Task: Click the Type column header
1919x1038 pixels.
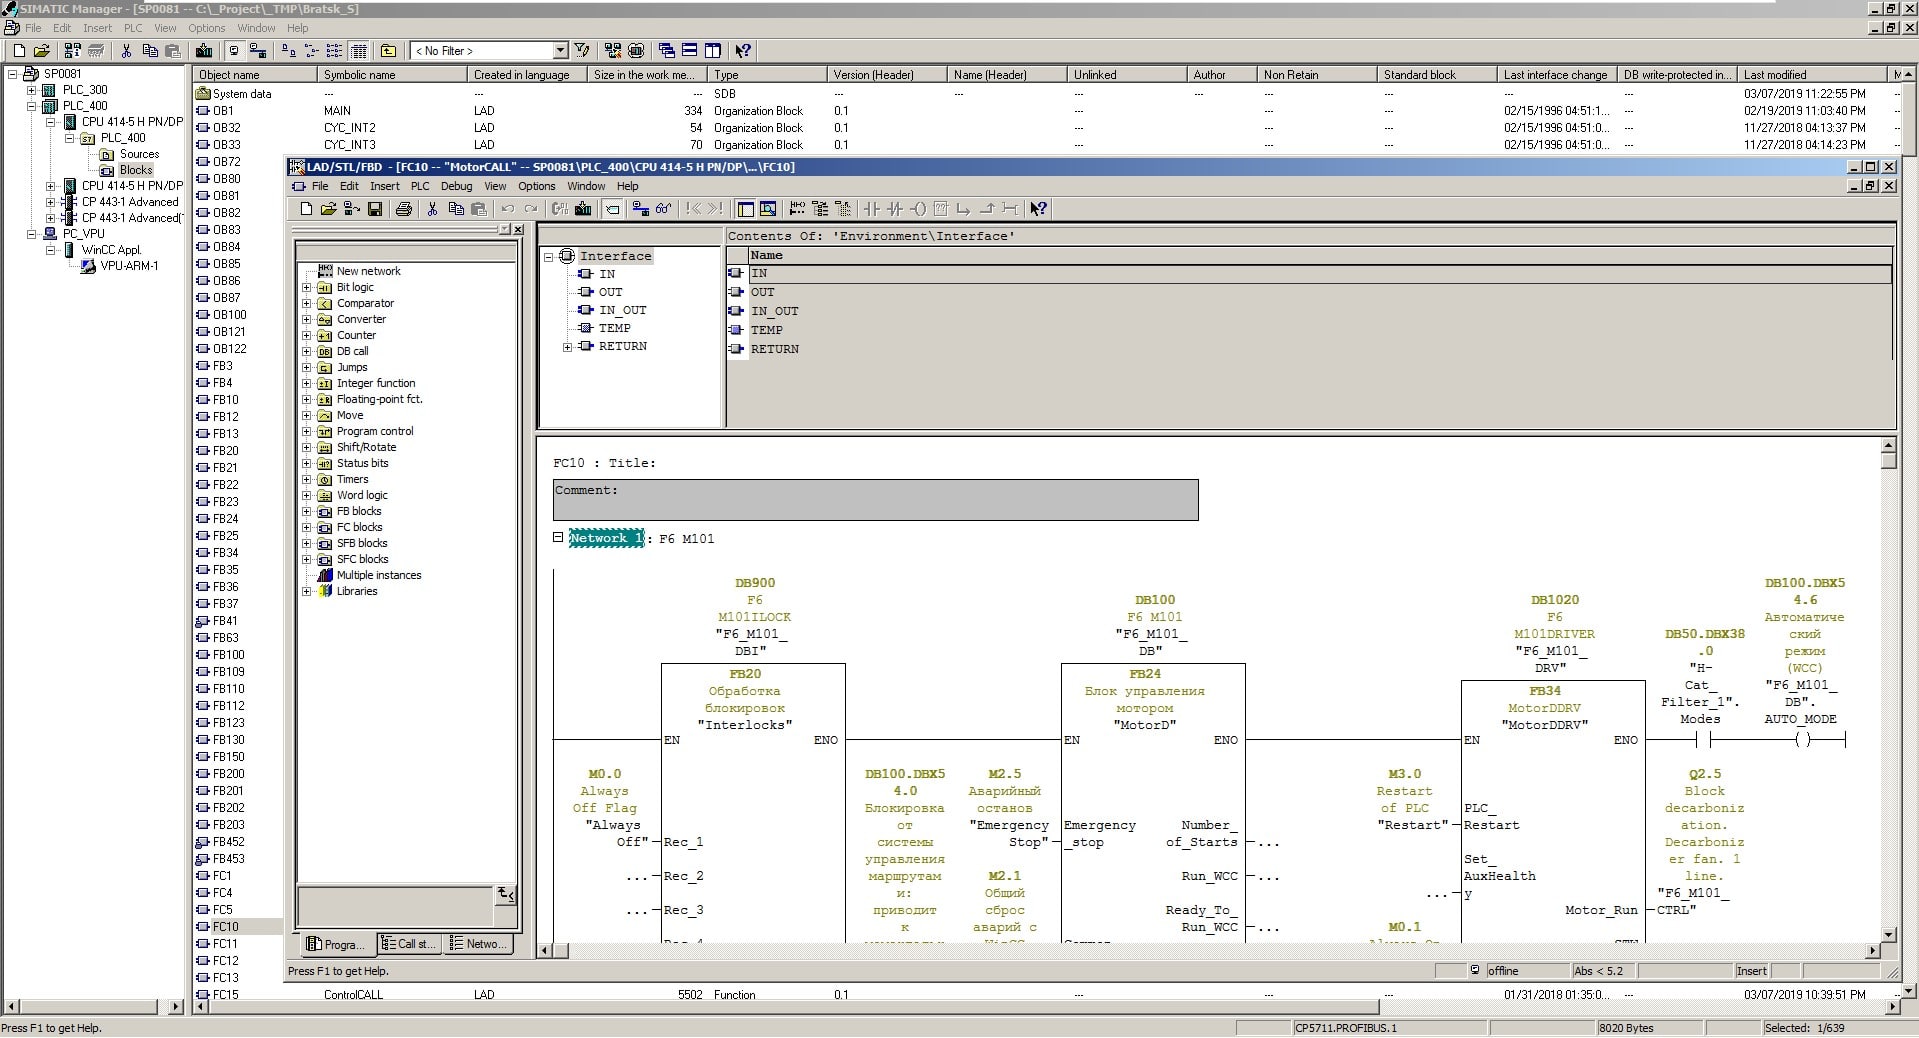Action: 767,75
